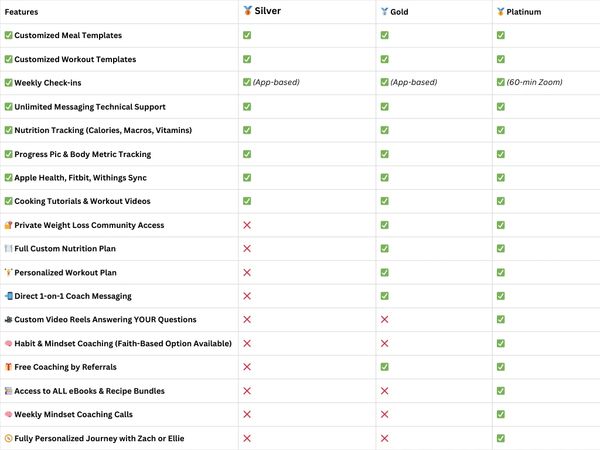The width and height of the screenshot is (600, 450).
Task: Click the Apple Health, Fitbit, Withings Sync label
Action: point(80,178)
